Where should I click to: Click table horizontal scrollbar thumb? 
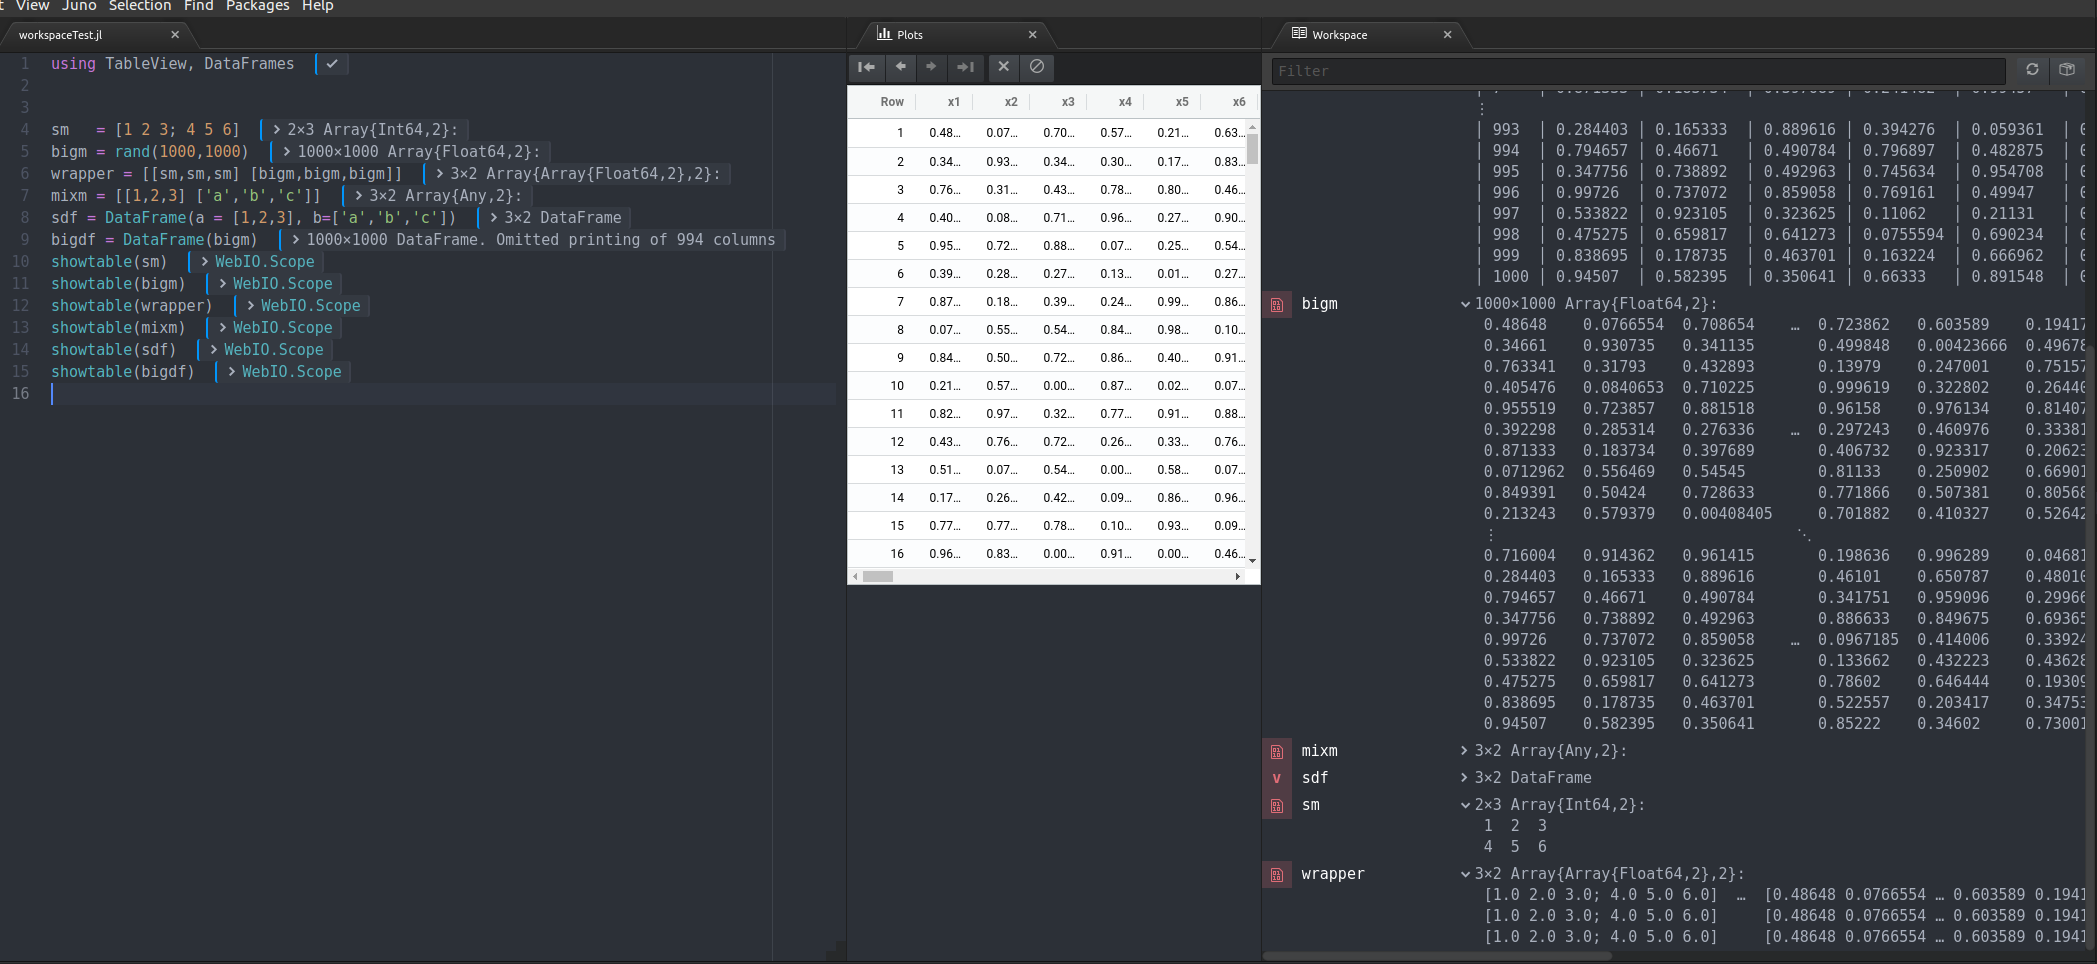point(878,576)
